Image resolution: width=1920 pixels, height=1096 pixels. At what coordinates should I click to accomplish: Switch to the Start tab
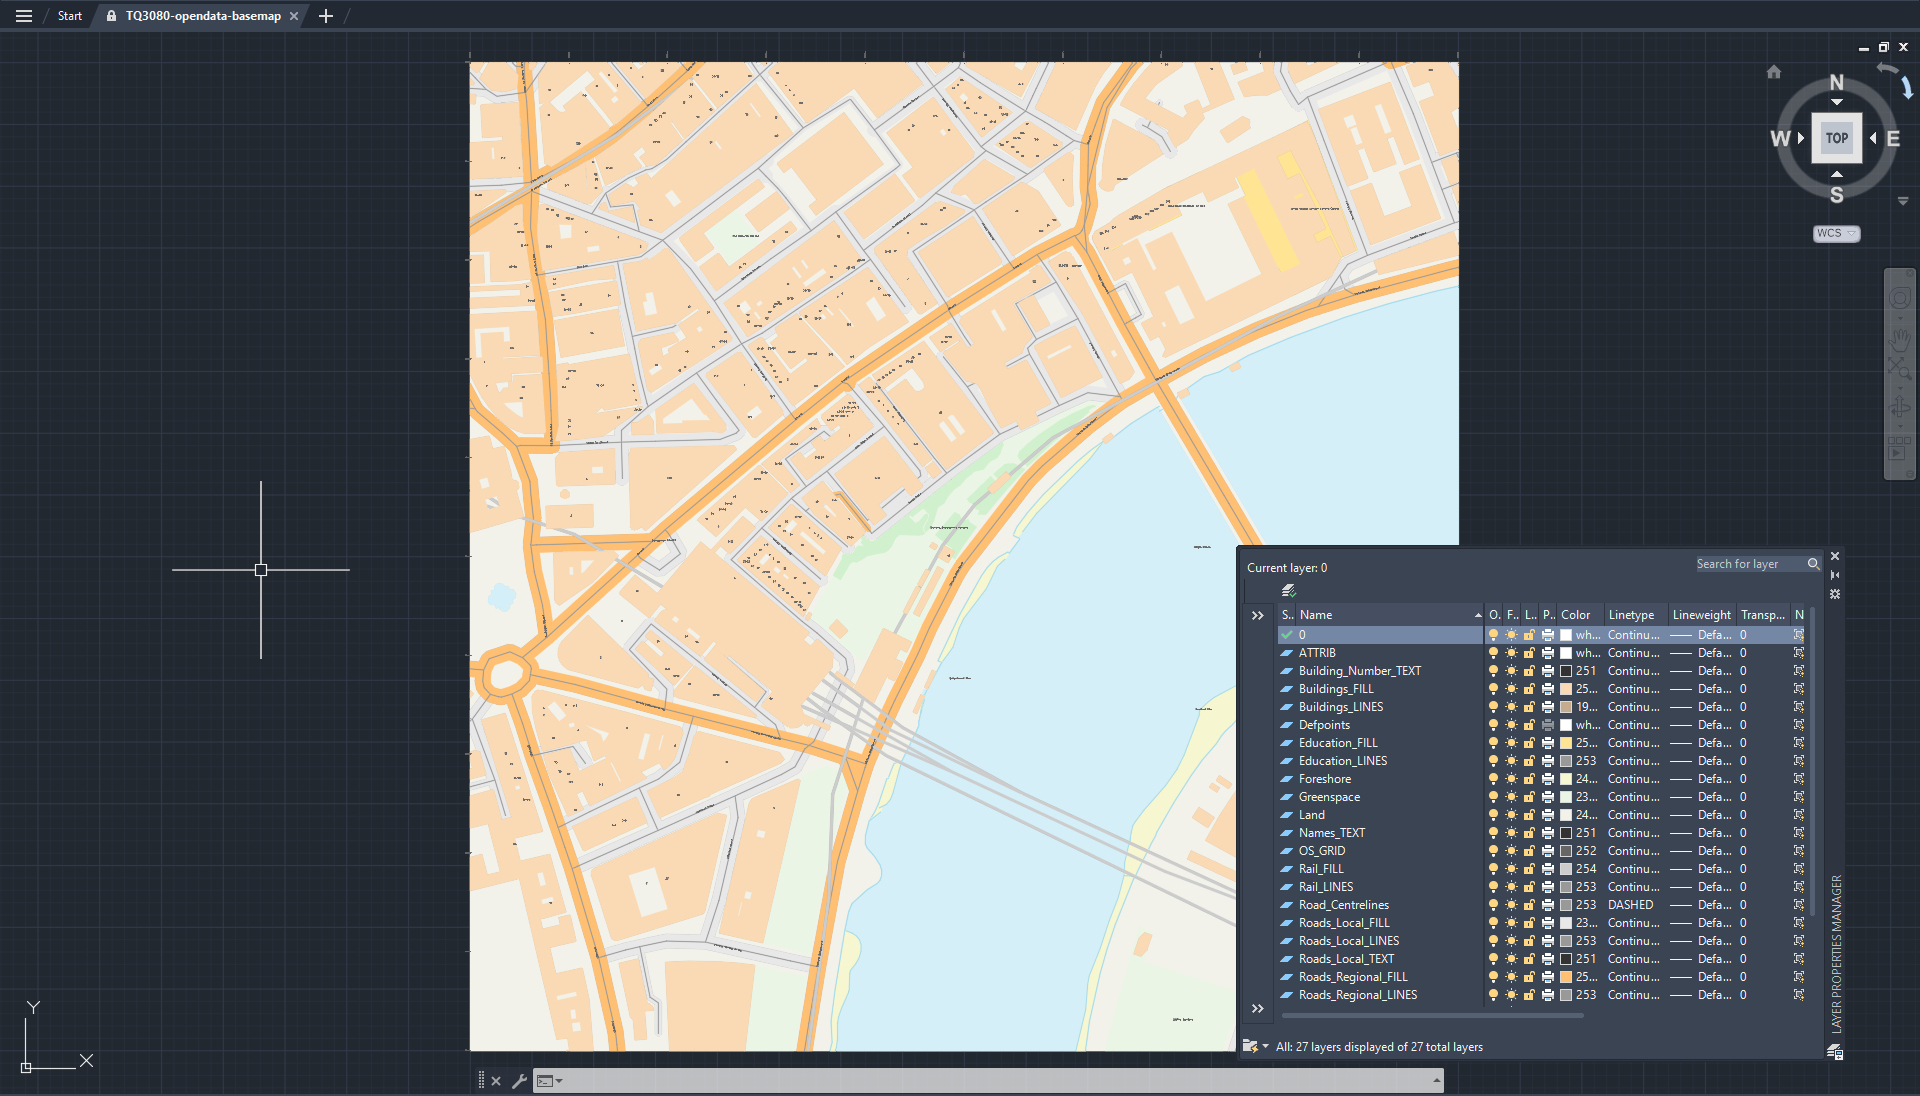(70, 16)
